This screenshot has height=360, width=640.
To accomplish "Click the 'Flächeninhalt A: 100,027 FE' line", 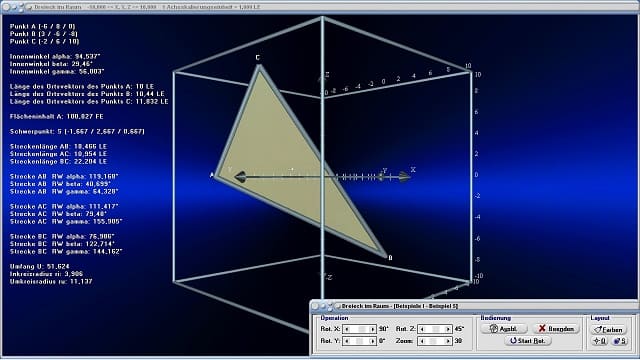I will [x=57, y=116].
